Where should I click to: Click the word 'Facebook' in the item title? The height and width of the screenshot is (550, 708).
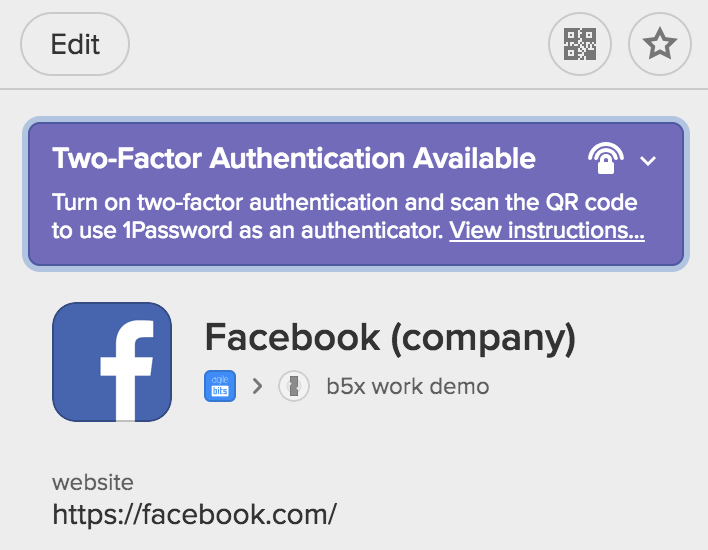tap(293, 337)
